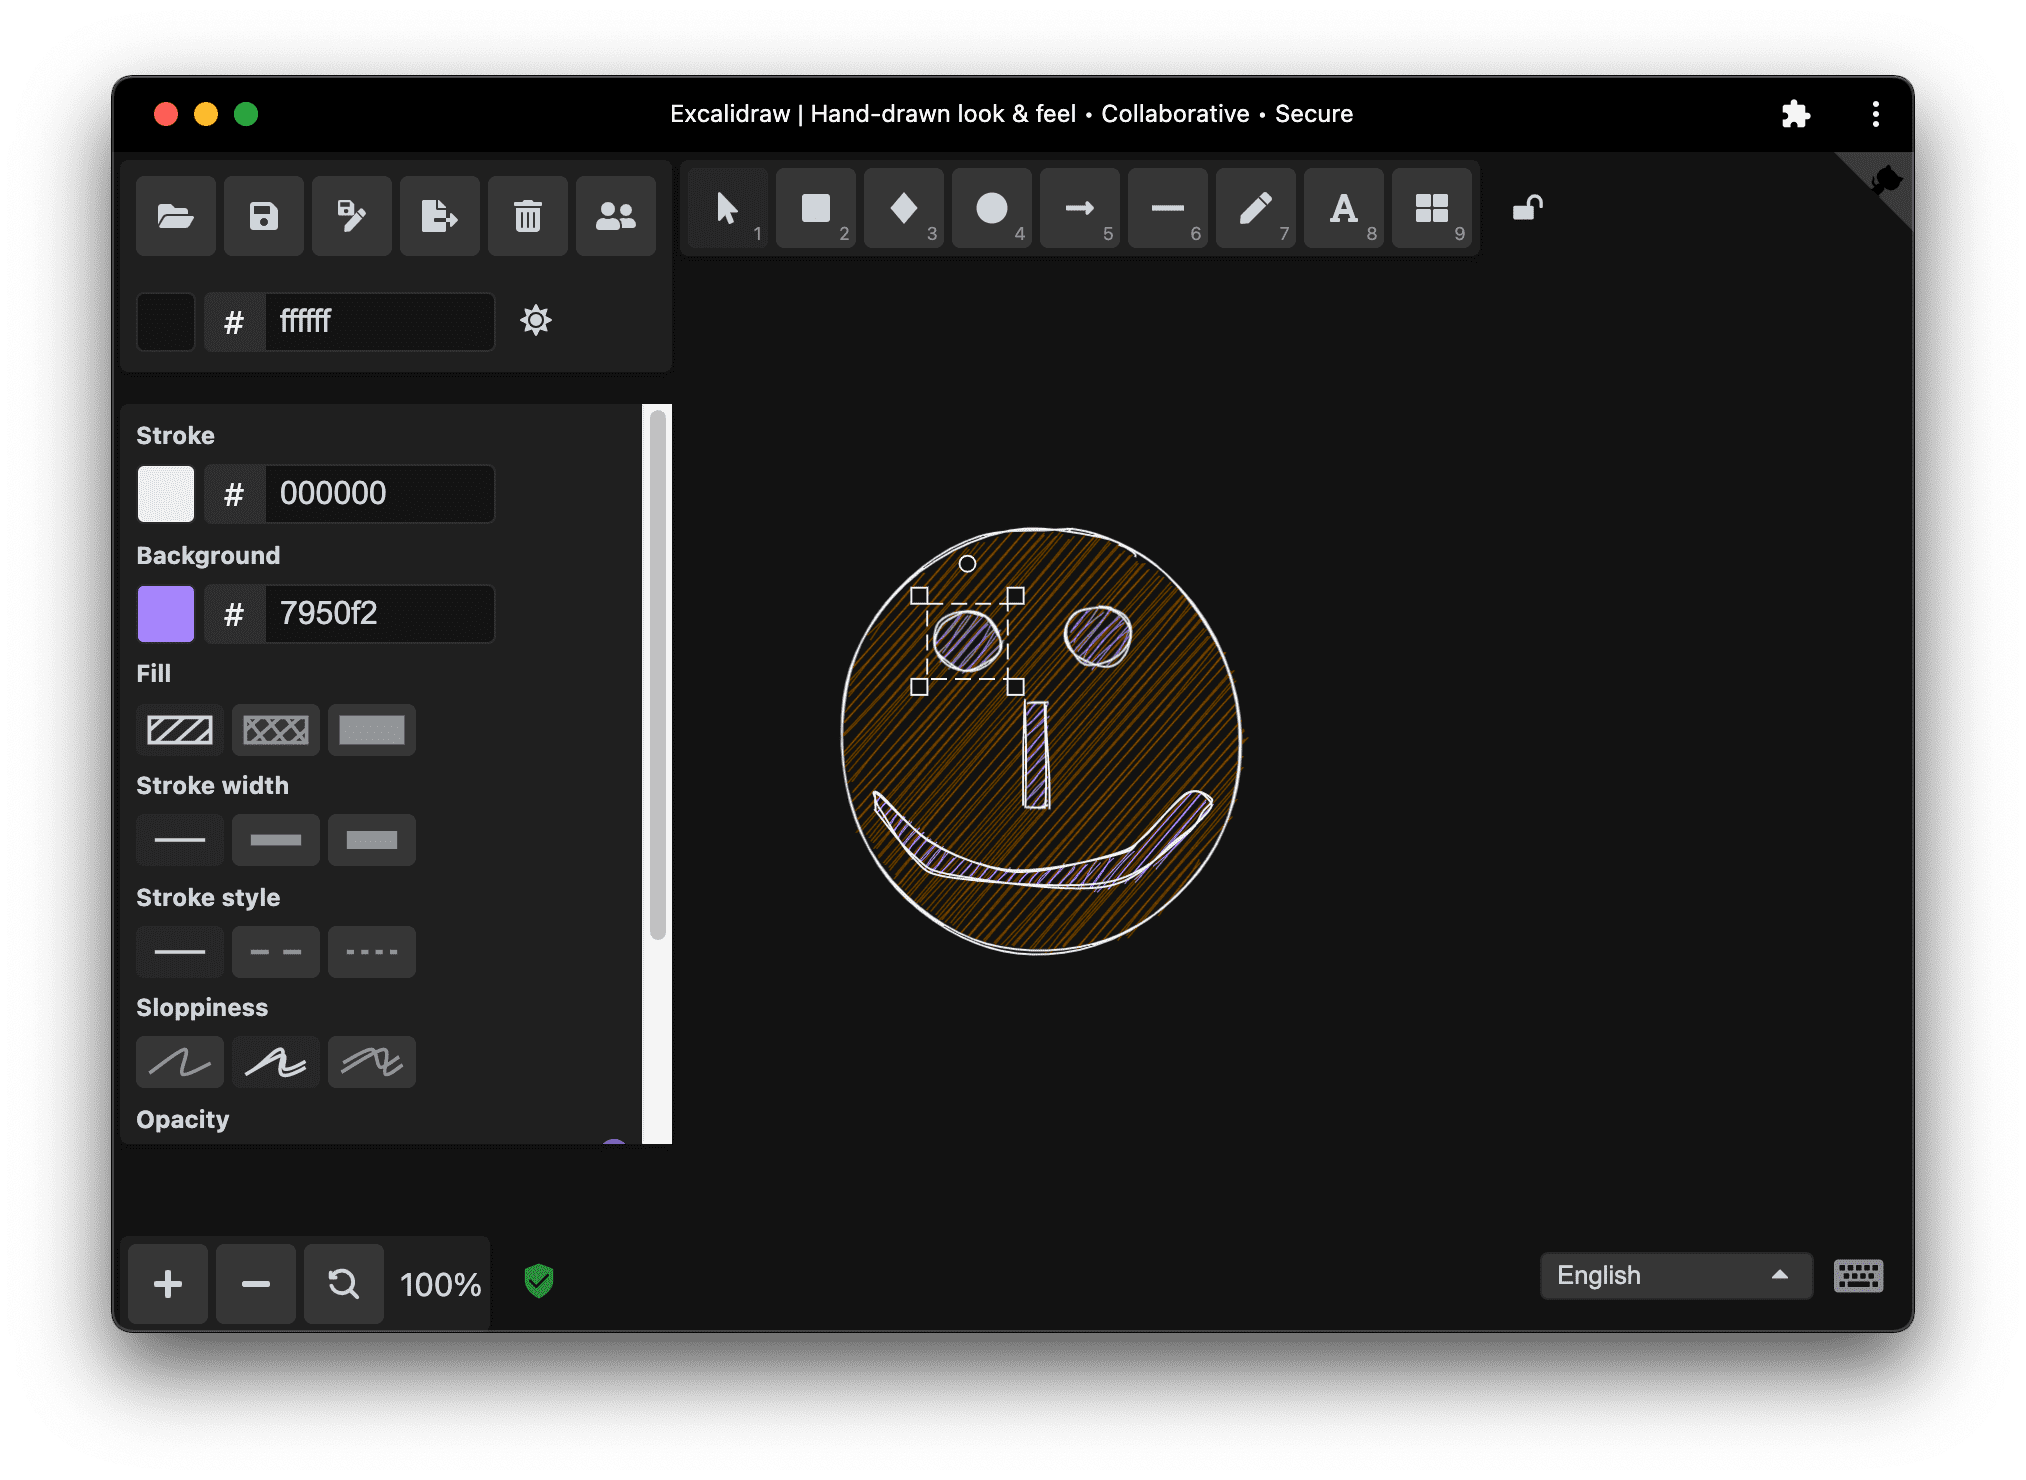Toggle cross-hatch fill style
This screenshot has height=1480, width=2026.
277,728
